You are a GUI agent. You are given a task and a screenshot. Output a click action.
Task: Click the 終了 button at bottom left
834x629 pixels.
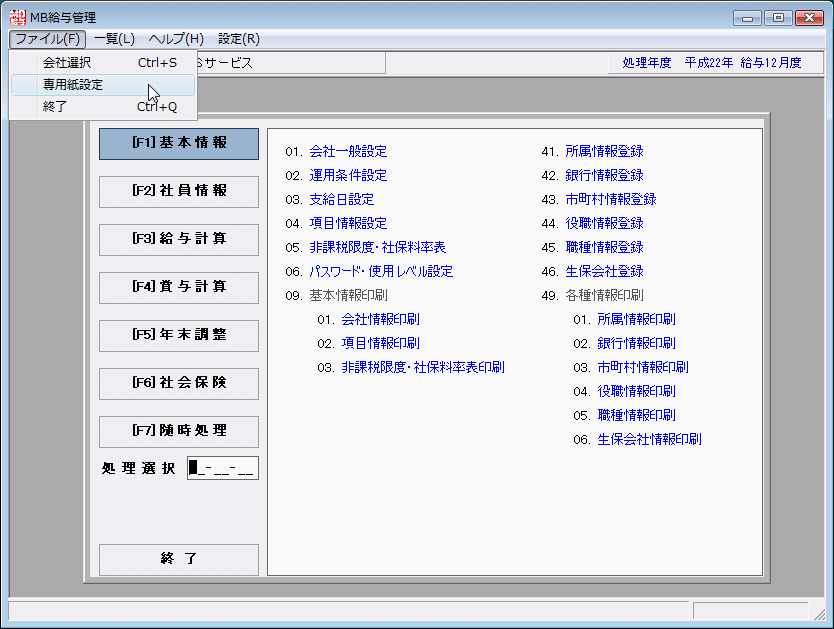(179, 559)
